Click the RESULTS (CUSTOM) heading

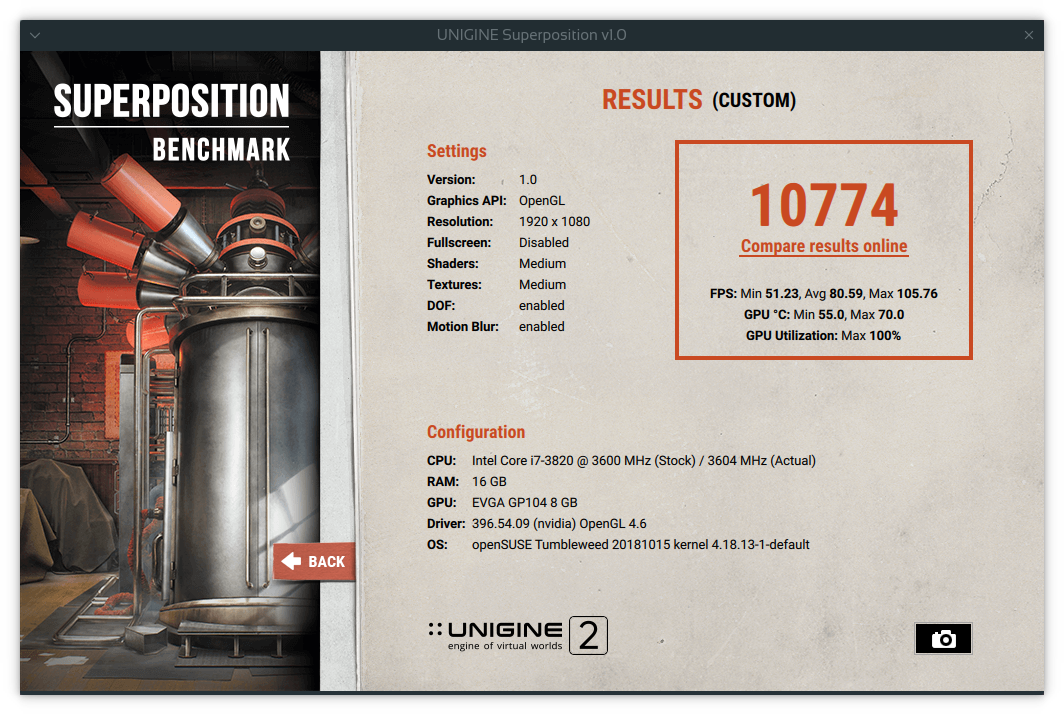pos(698,100)
